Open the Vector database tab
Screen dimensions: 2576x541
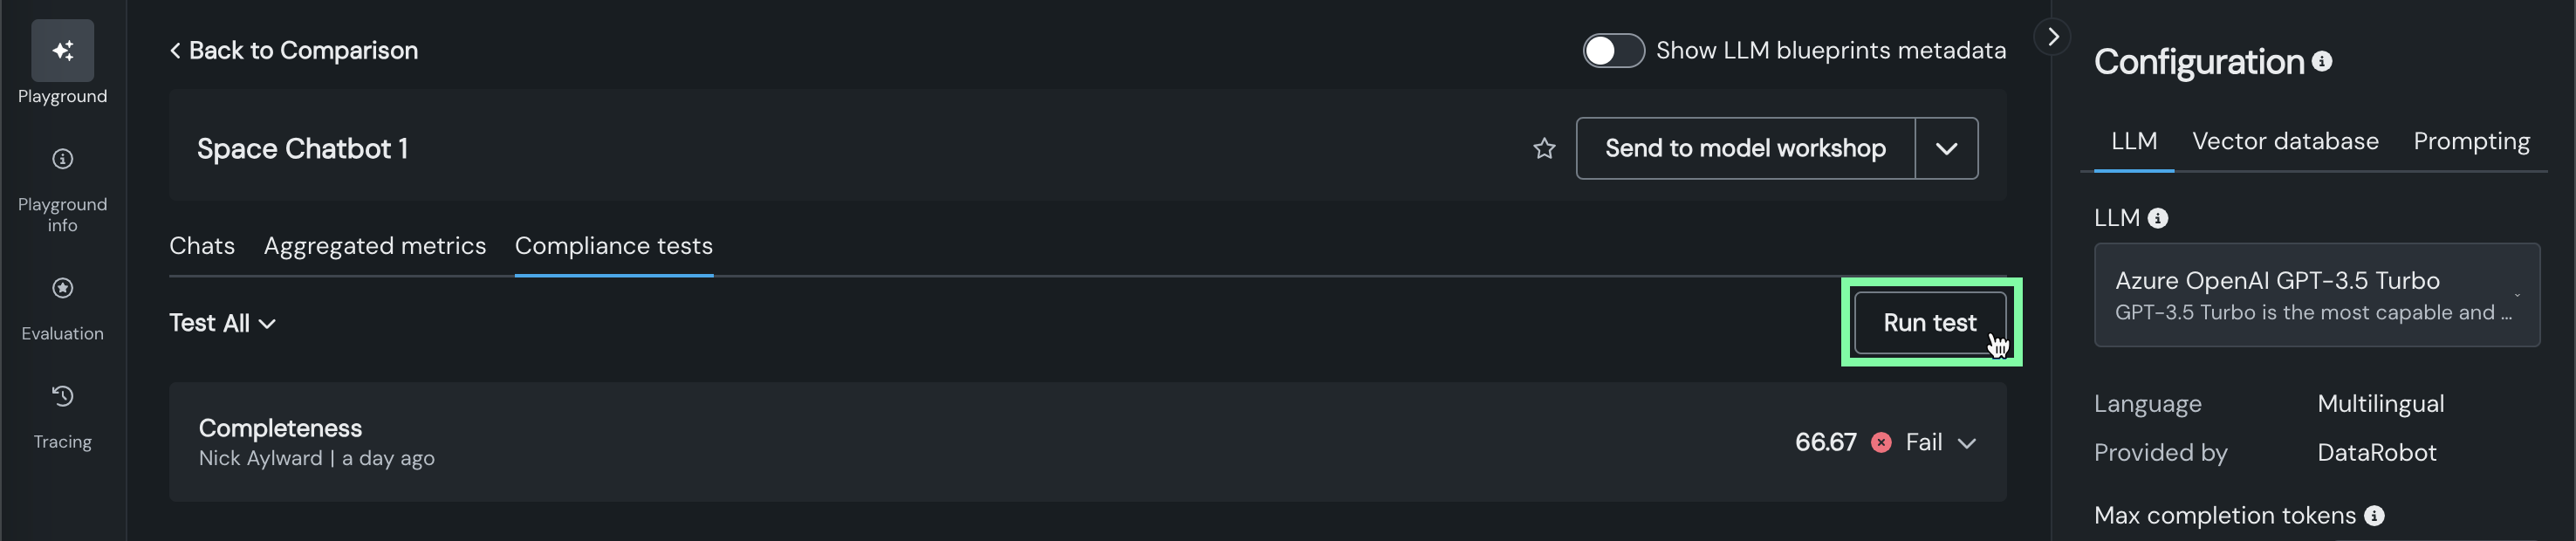point(2285,142)
